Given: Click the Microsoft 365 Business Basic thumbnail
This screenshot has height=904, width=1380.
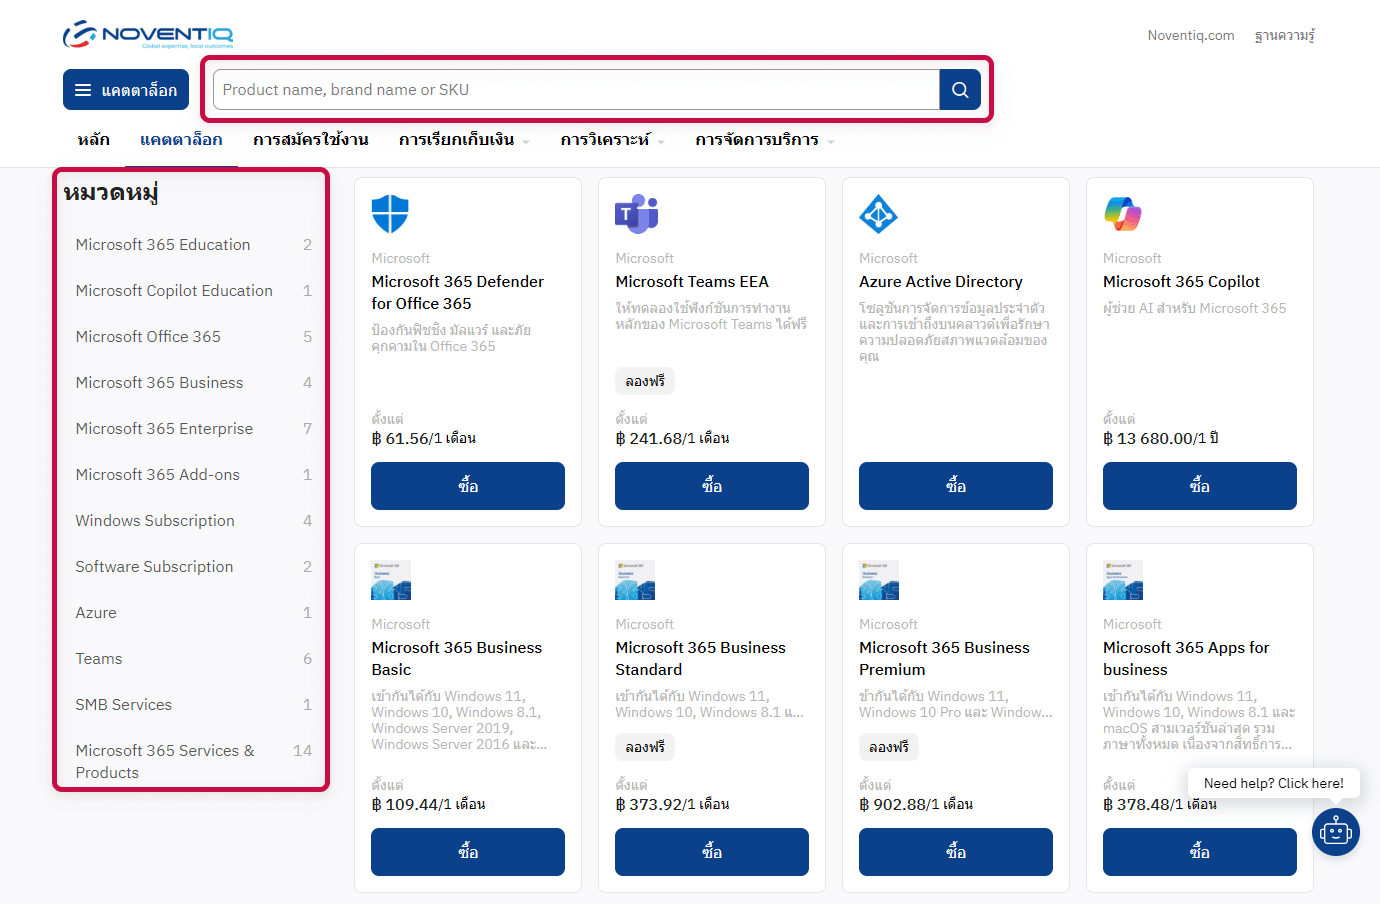Looking at the screenshot, I should pyautogui.click(x=390, y=579).
